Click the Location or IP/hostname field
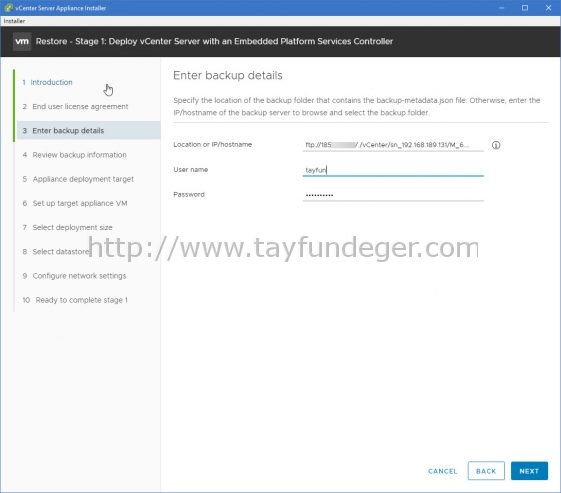This screenshot has width=561, height=493. (x=393, y=145)
